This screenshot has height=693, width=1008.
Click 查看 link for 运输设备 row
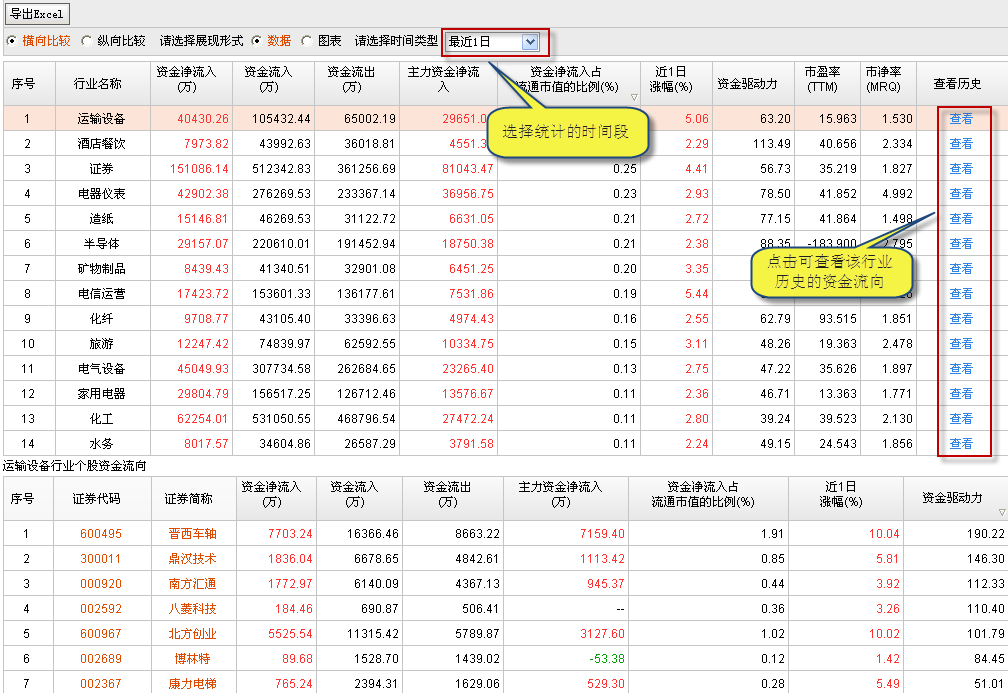pyautogui.click(x=960, y=119)
